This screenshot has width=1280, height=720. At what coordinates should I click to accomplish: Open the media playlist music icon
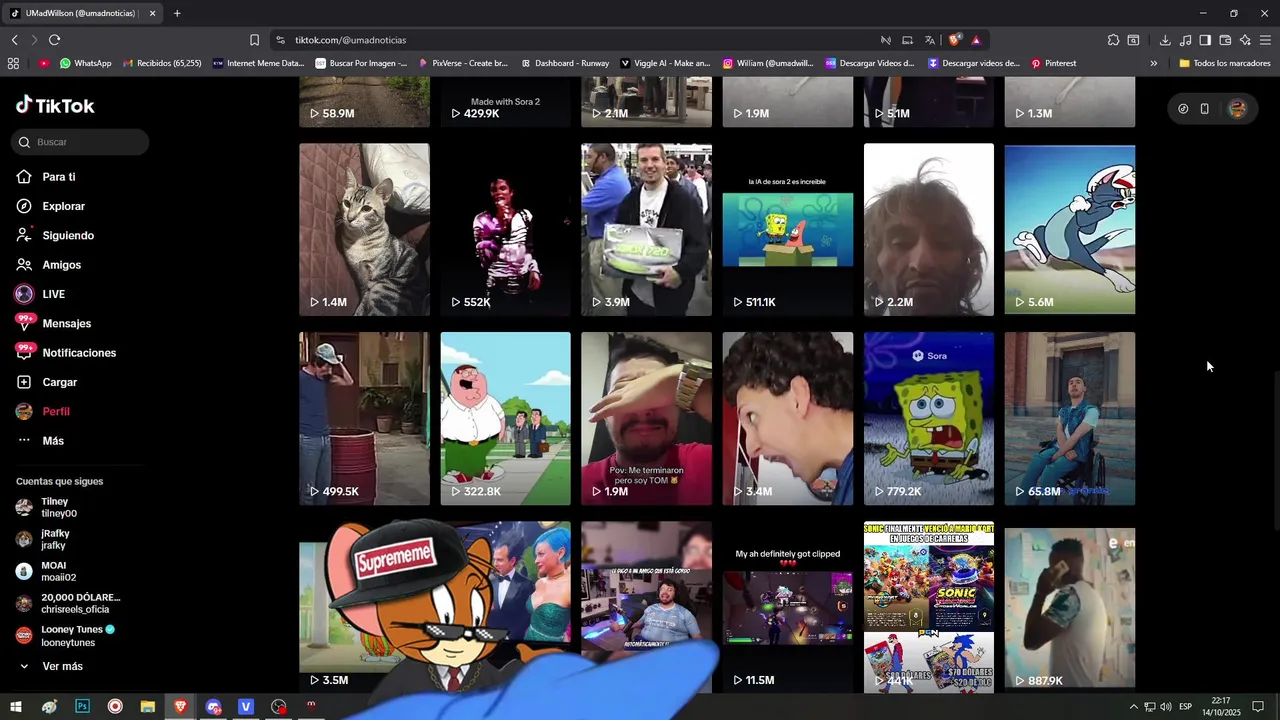point(1185,40)
